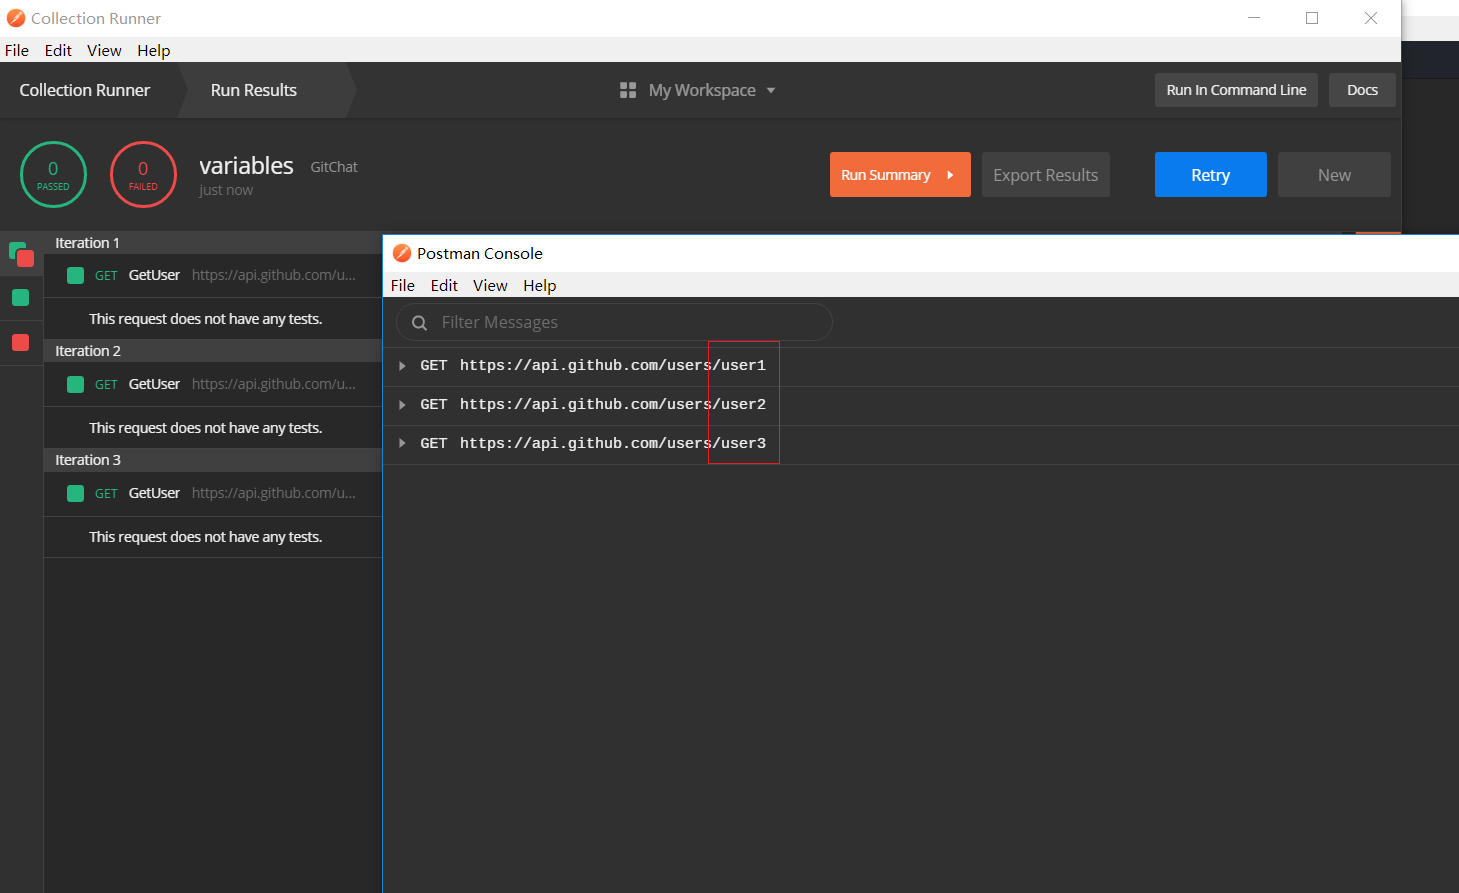The image size is (1459, 893).
Task: Click the Postman logo in Collection Runner title bar
Action: [16, 18]
